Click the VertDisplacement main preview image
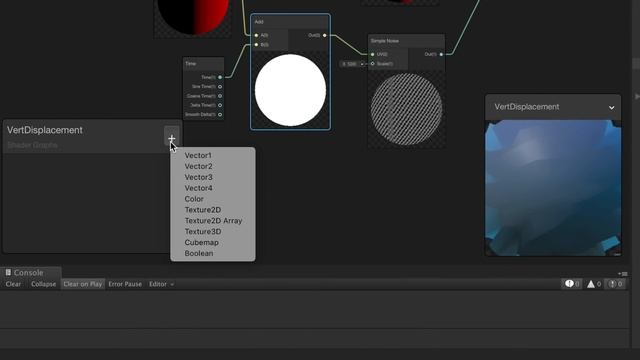 click(553, 188)
